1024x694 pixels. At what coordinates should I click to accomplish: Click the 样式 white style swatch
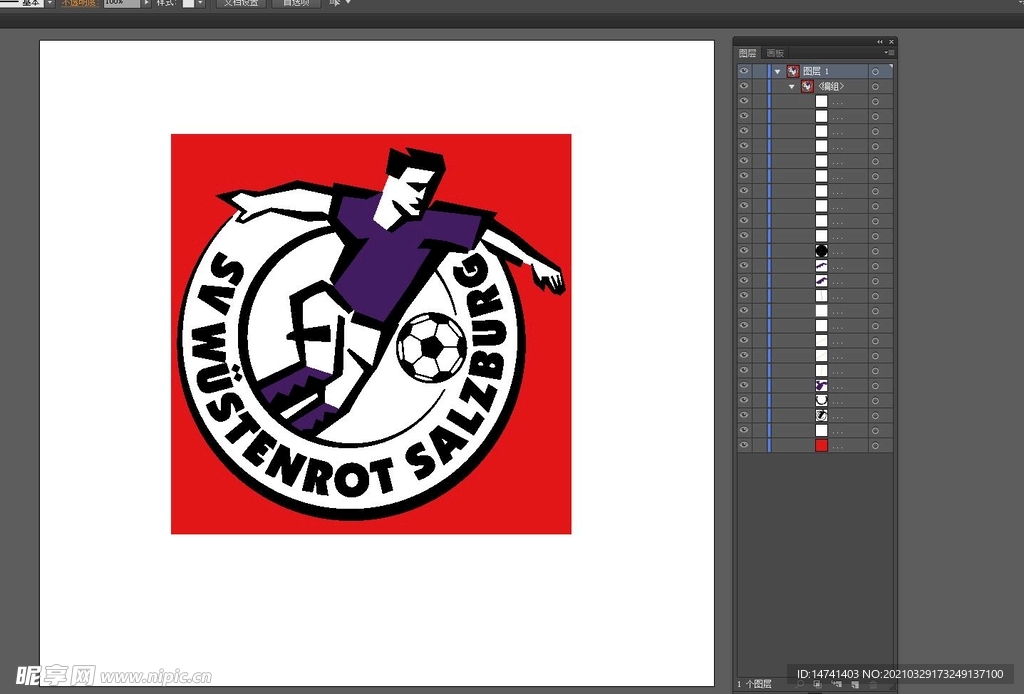[188, 3]
